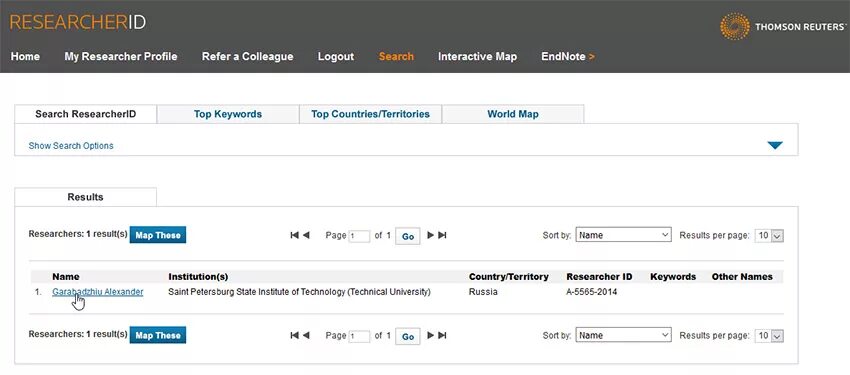This screenshot has width=850, height=375.
Task: Open Refer a Colleague page
Action: [248, 56]
